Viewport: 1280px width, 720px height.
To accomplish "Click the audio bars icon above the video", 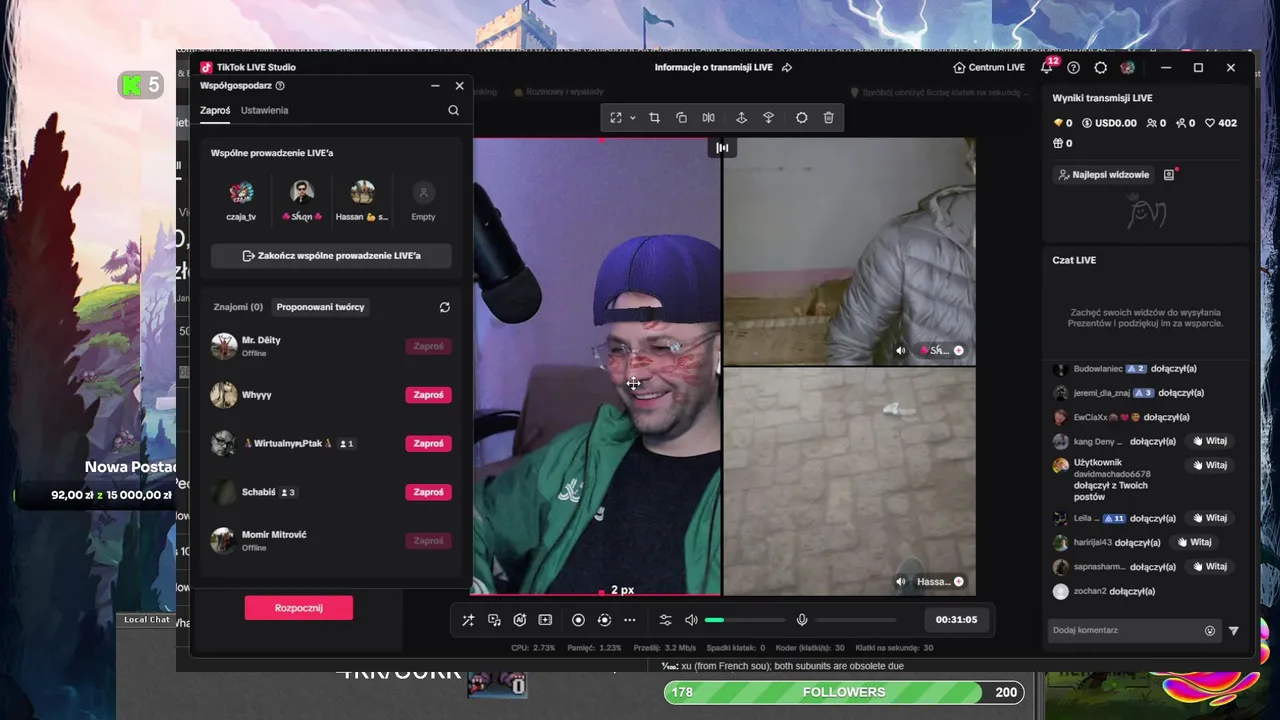I will pyautogui.click(x=722, y=148).
